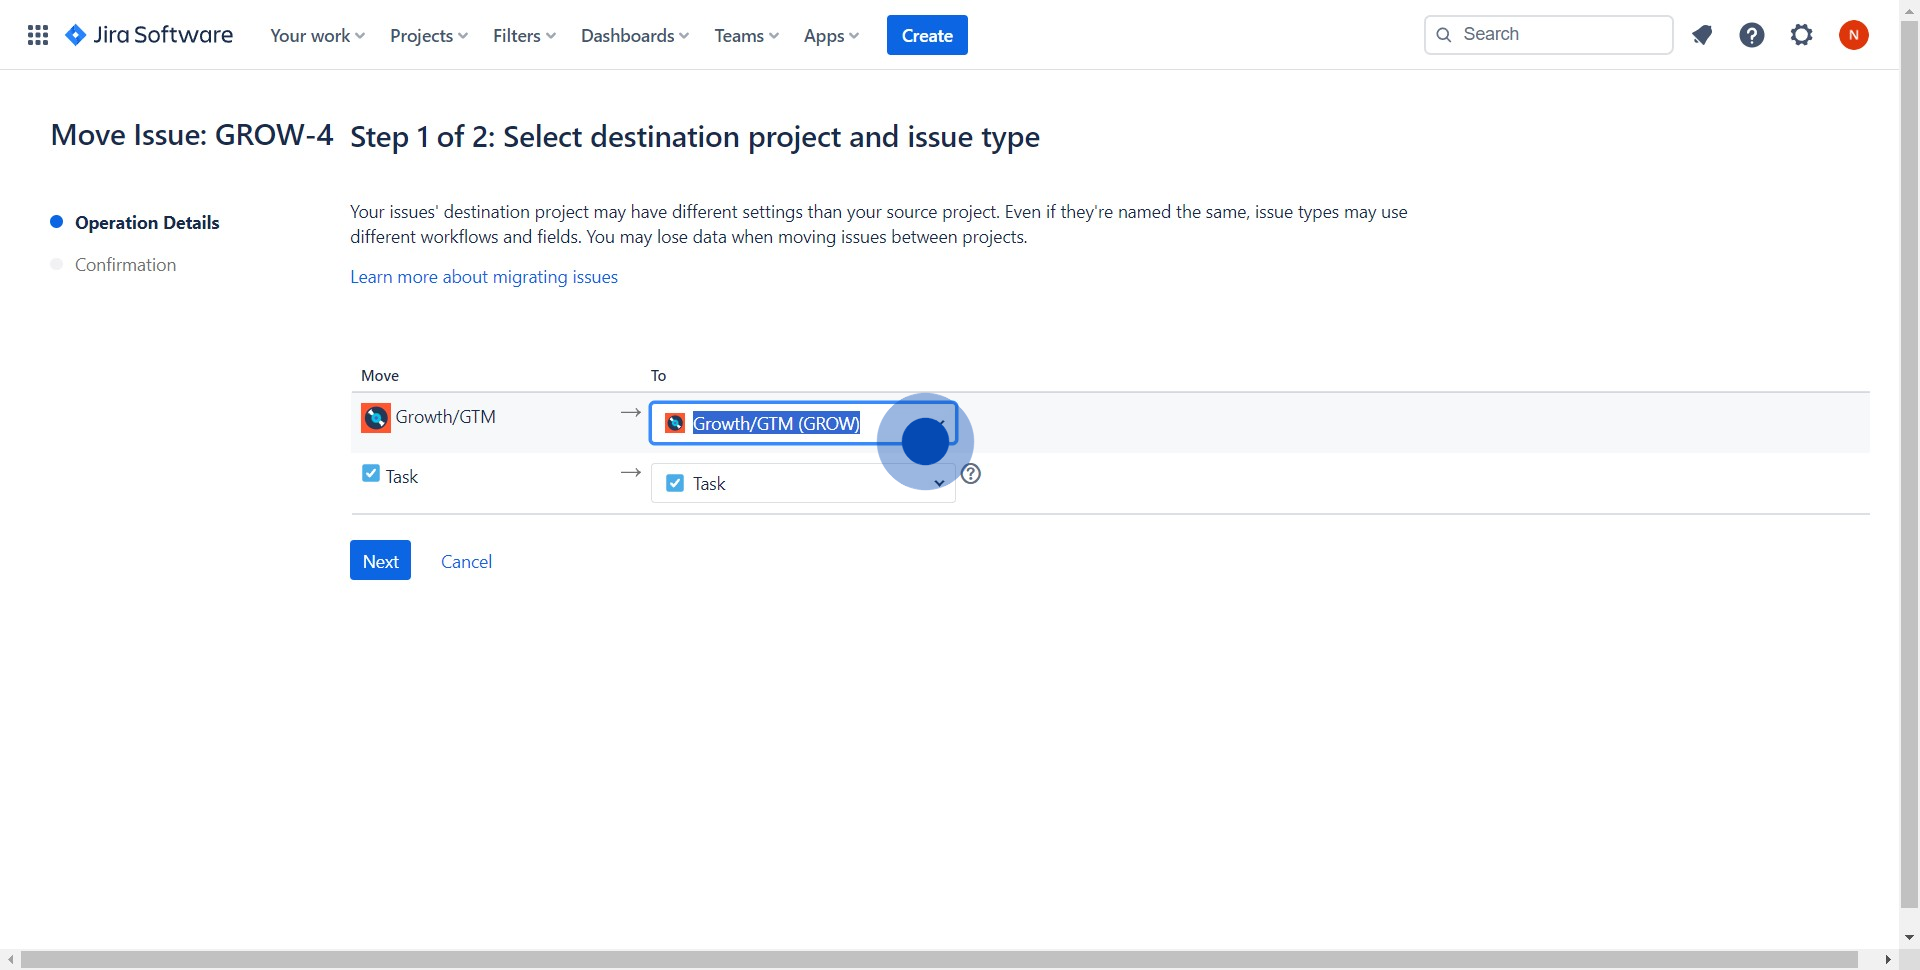This screenshot has height=970, width=1920.
Task: Open the destination issue type Task dropdown
Action: click(x=803, y=483)
